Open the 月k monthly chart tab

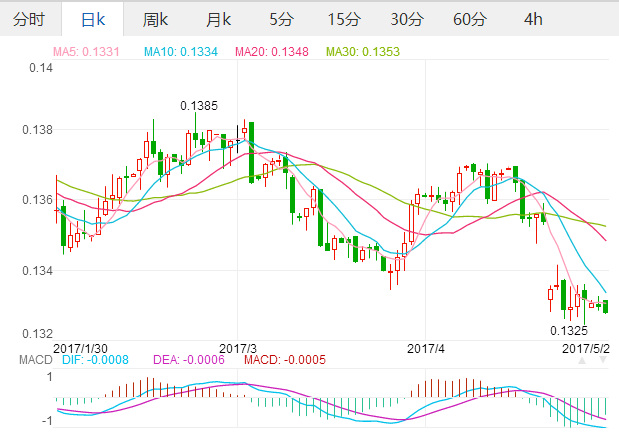pos(218,19)
